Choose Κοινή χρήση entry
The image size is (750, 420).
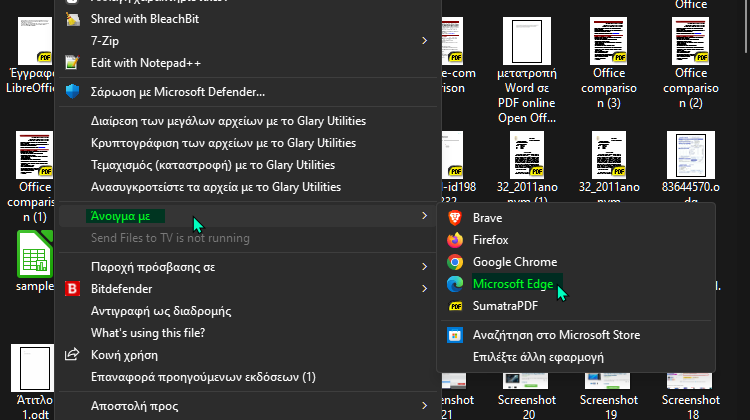[248, 354]
